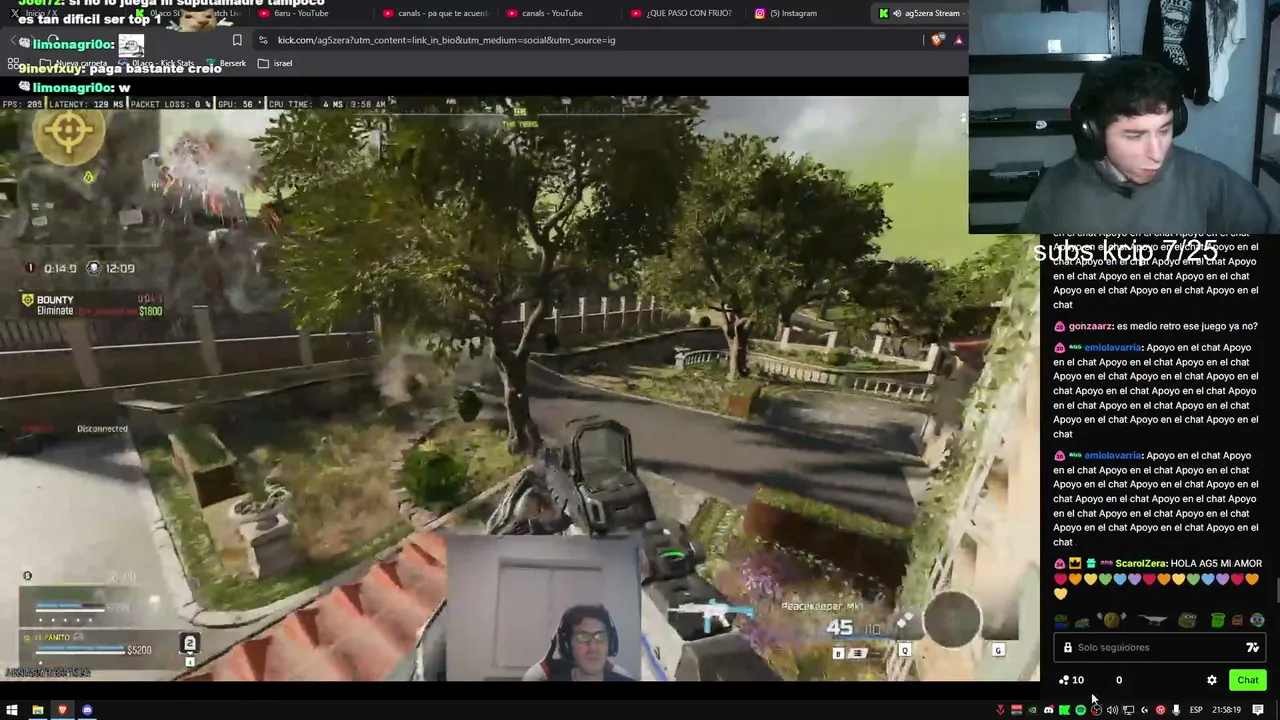The height and width of the screenshot is (720, 1280).
Task: Click the kick.com address bar URL
Action: click(446, 40)
